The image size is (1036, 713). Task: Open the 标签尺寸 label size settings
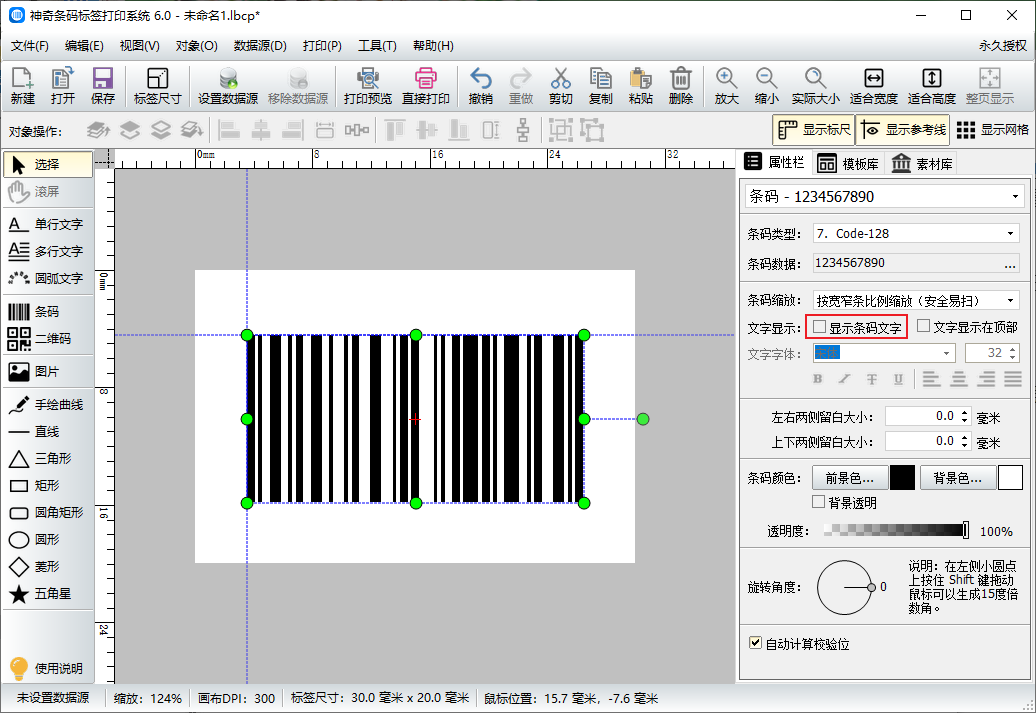[157, 86]
